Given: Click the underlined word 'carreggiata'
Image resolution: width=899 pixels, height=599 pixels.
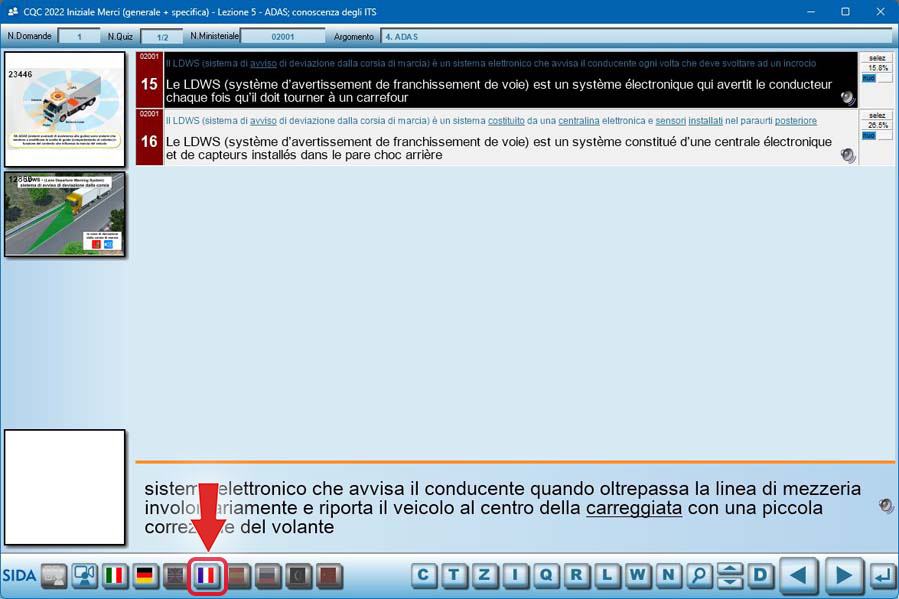Looking at the screenshot, I should (633, 508).
